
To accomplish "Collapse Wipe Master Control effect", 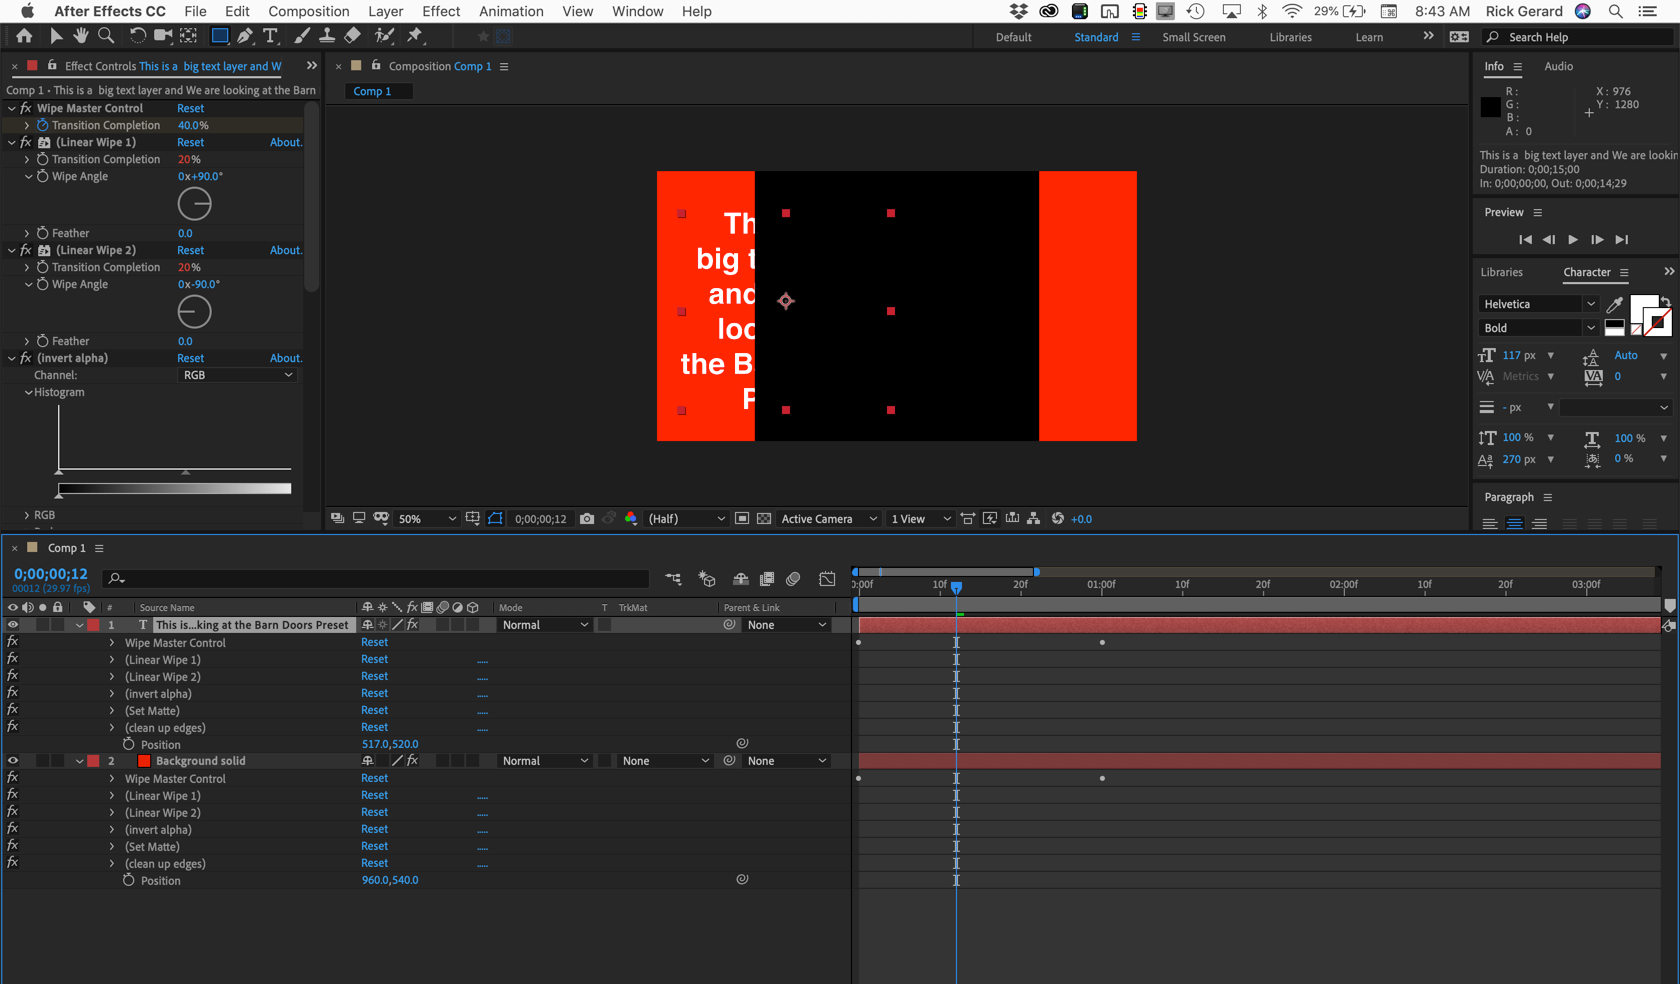I will tap(12, 108).
